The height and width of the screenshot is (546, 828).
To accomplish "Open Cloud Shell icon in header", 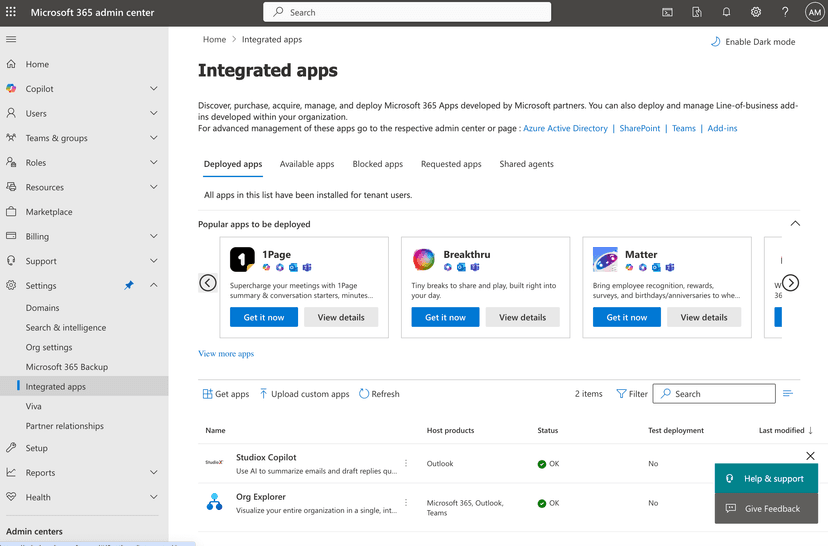I will click(667, 12).
